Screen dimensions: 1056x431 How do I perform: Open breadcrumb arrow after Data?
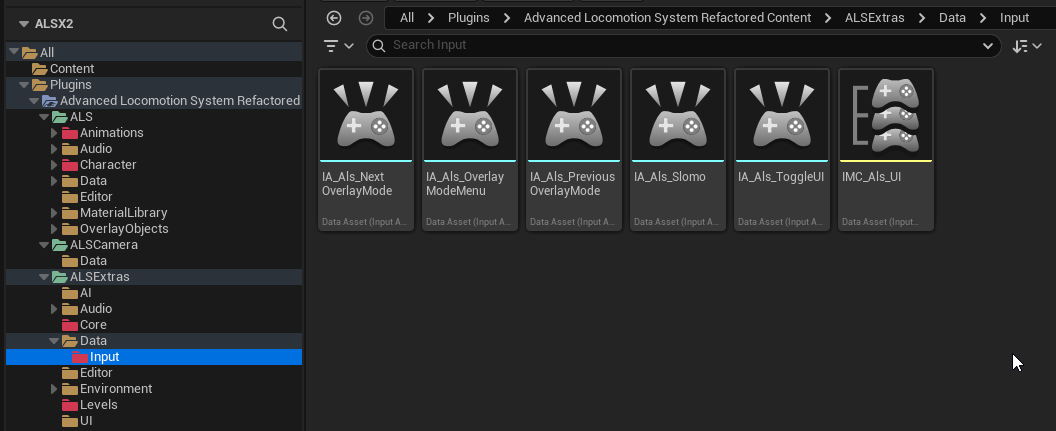click(x=983, y=18)
